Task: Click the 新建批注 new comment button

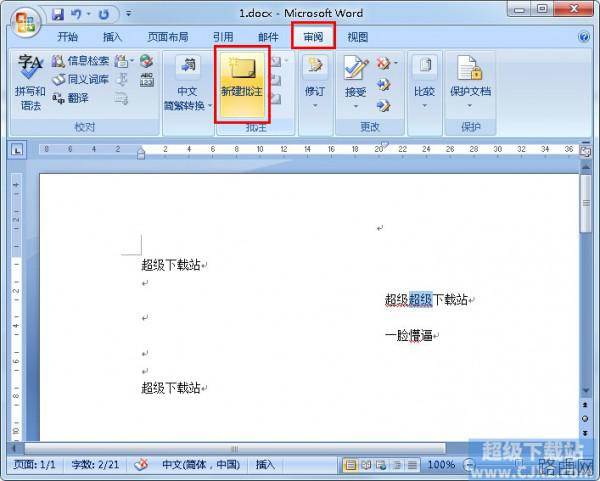Action: [x=242, y=85]
